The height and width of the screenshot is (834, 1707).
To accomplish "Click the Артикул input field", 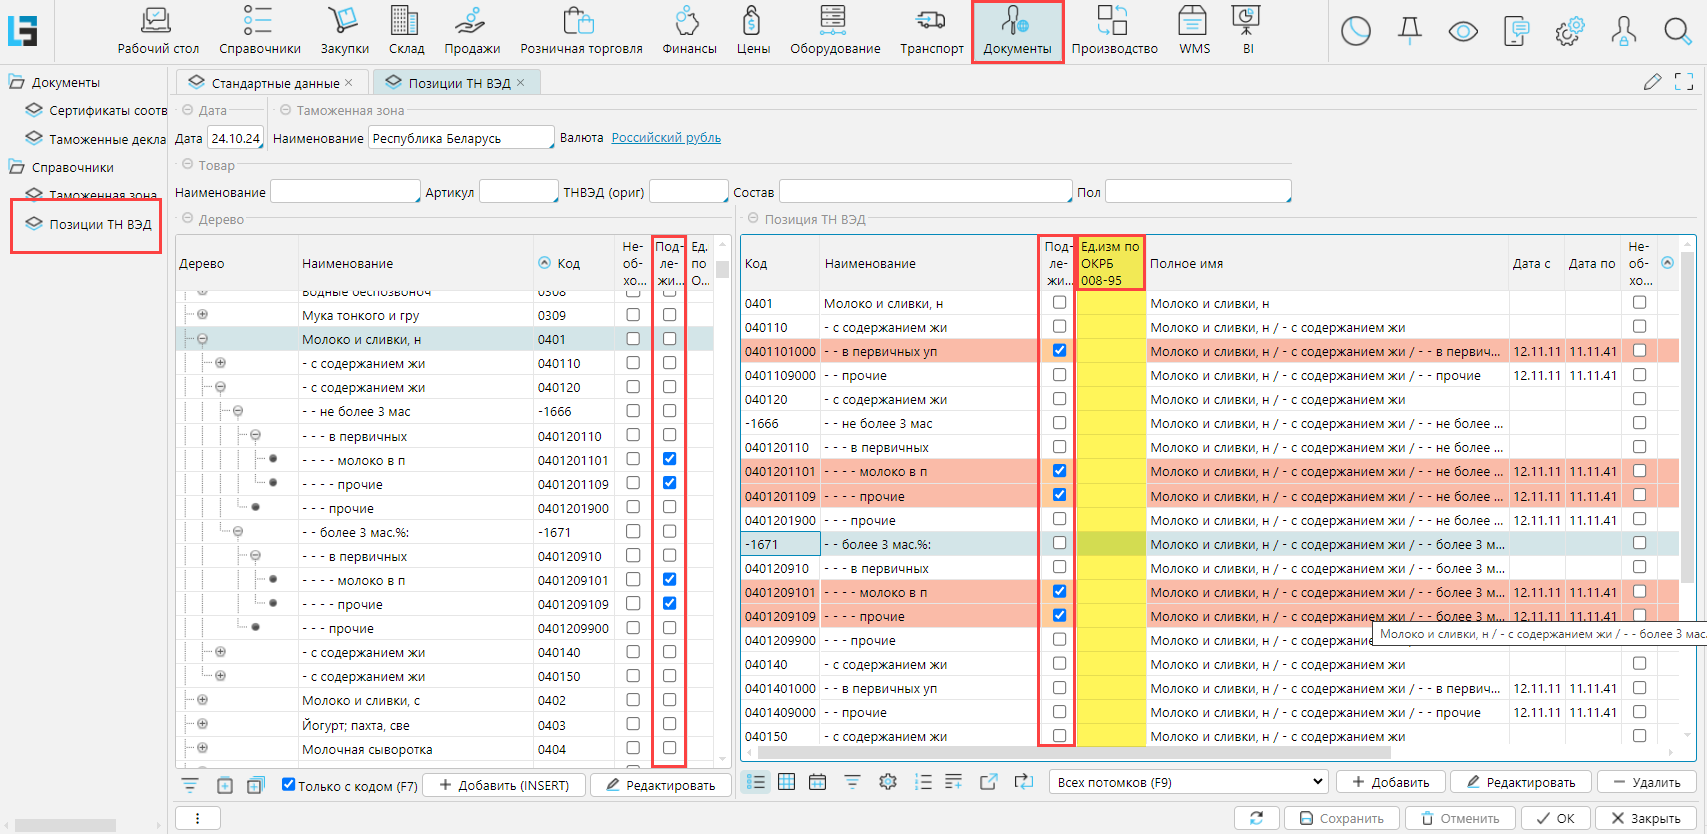I will point(518,192).
